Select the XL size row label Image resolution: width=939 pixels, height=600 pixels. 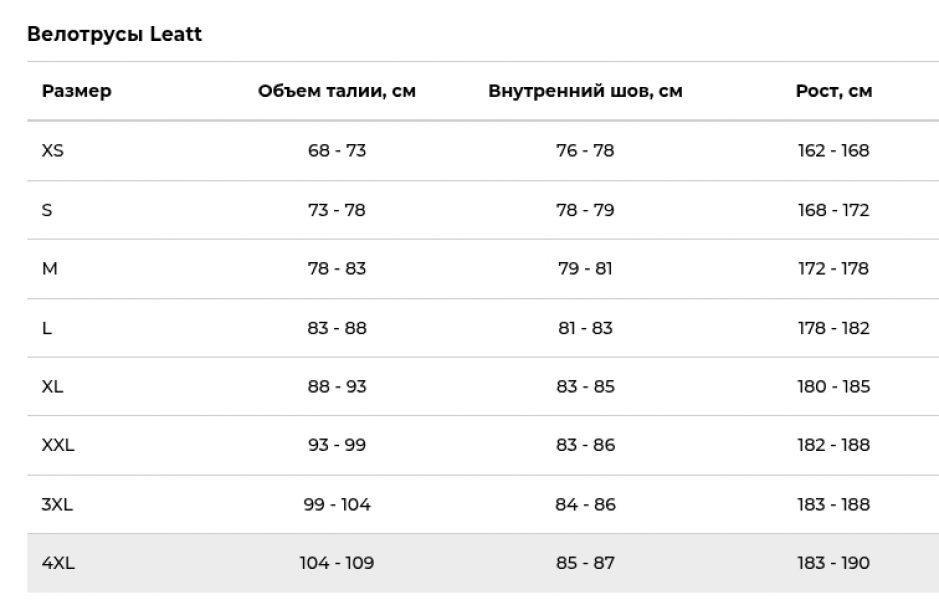[53, 386]
